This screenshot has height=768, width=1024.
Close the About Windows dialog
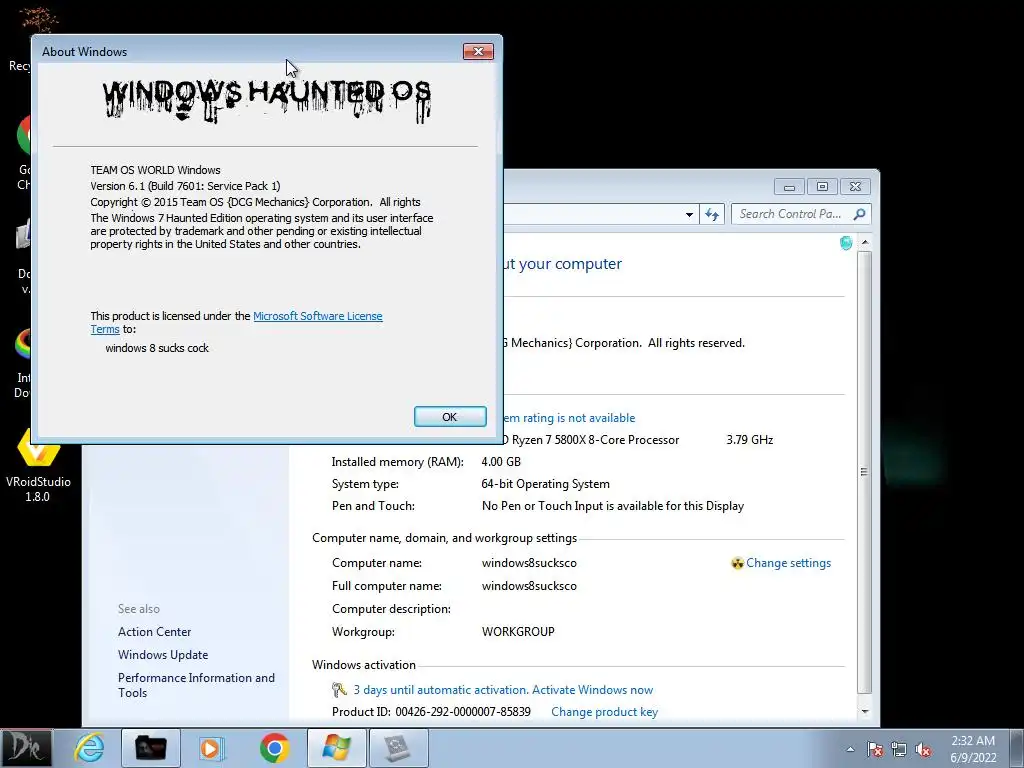pos(478,52)
